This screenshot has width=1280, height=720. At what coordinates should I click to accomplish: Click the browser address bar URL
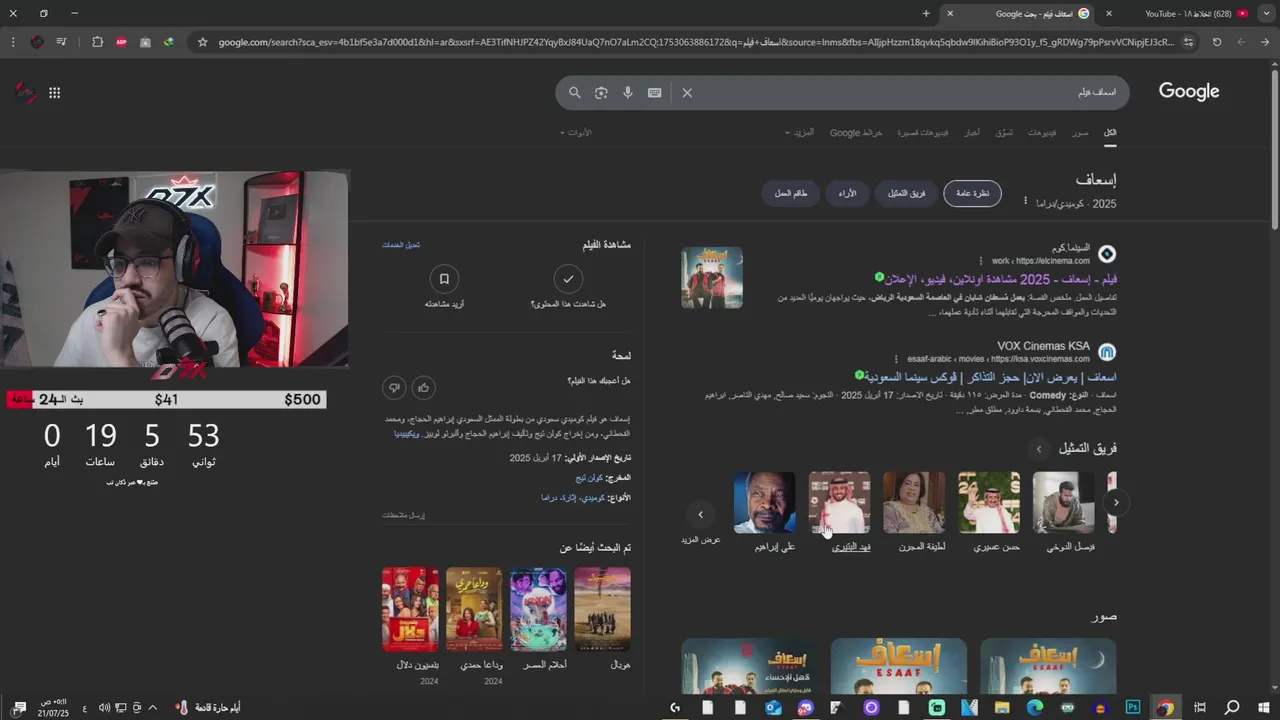(697, 42)
